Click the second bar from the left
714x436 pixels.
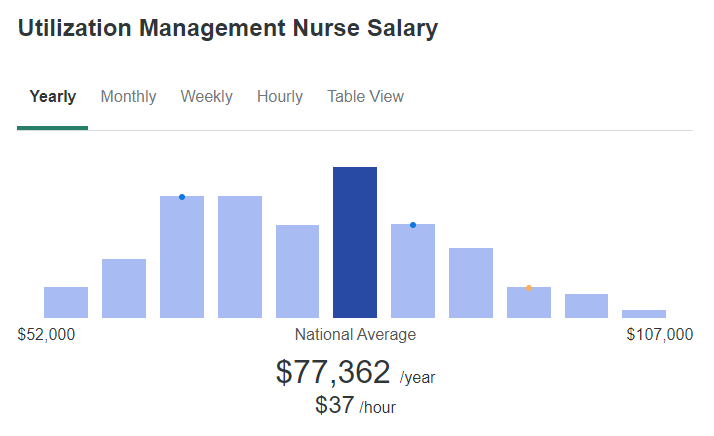point(124,288)
